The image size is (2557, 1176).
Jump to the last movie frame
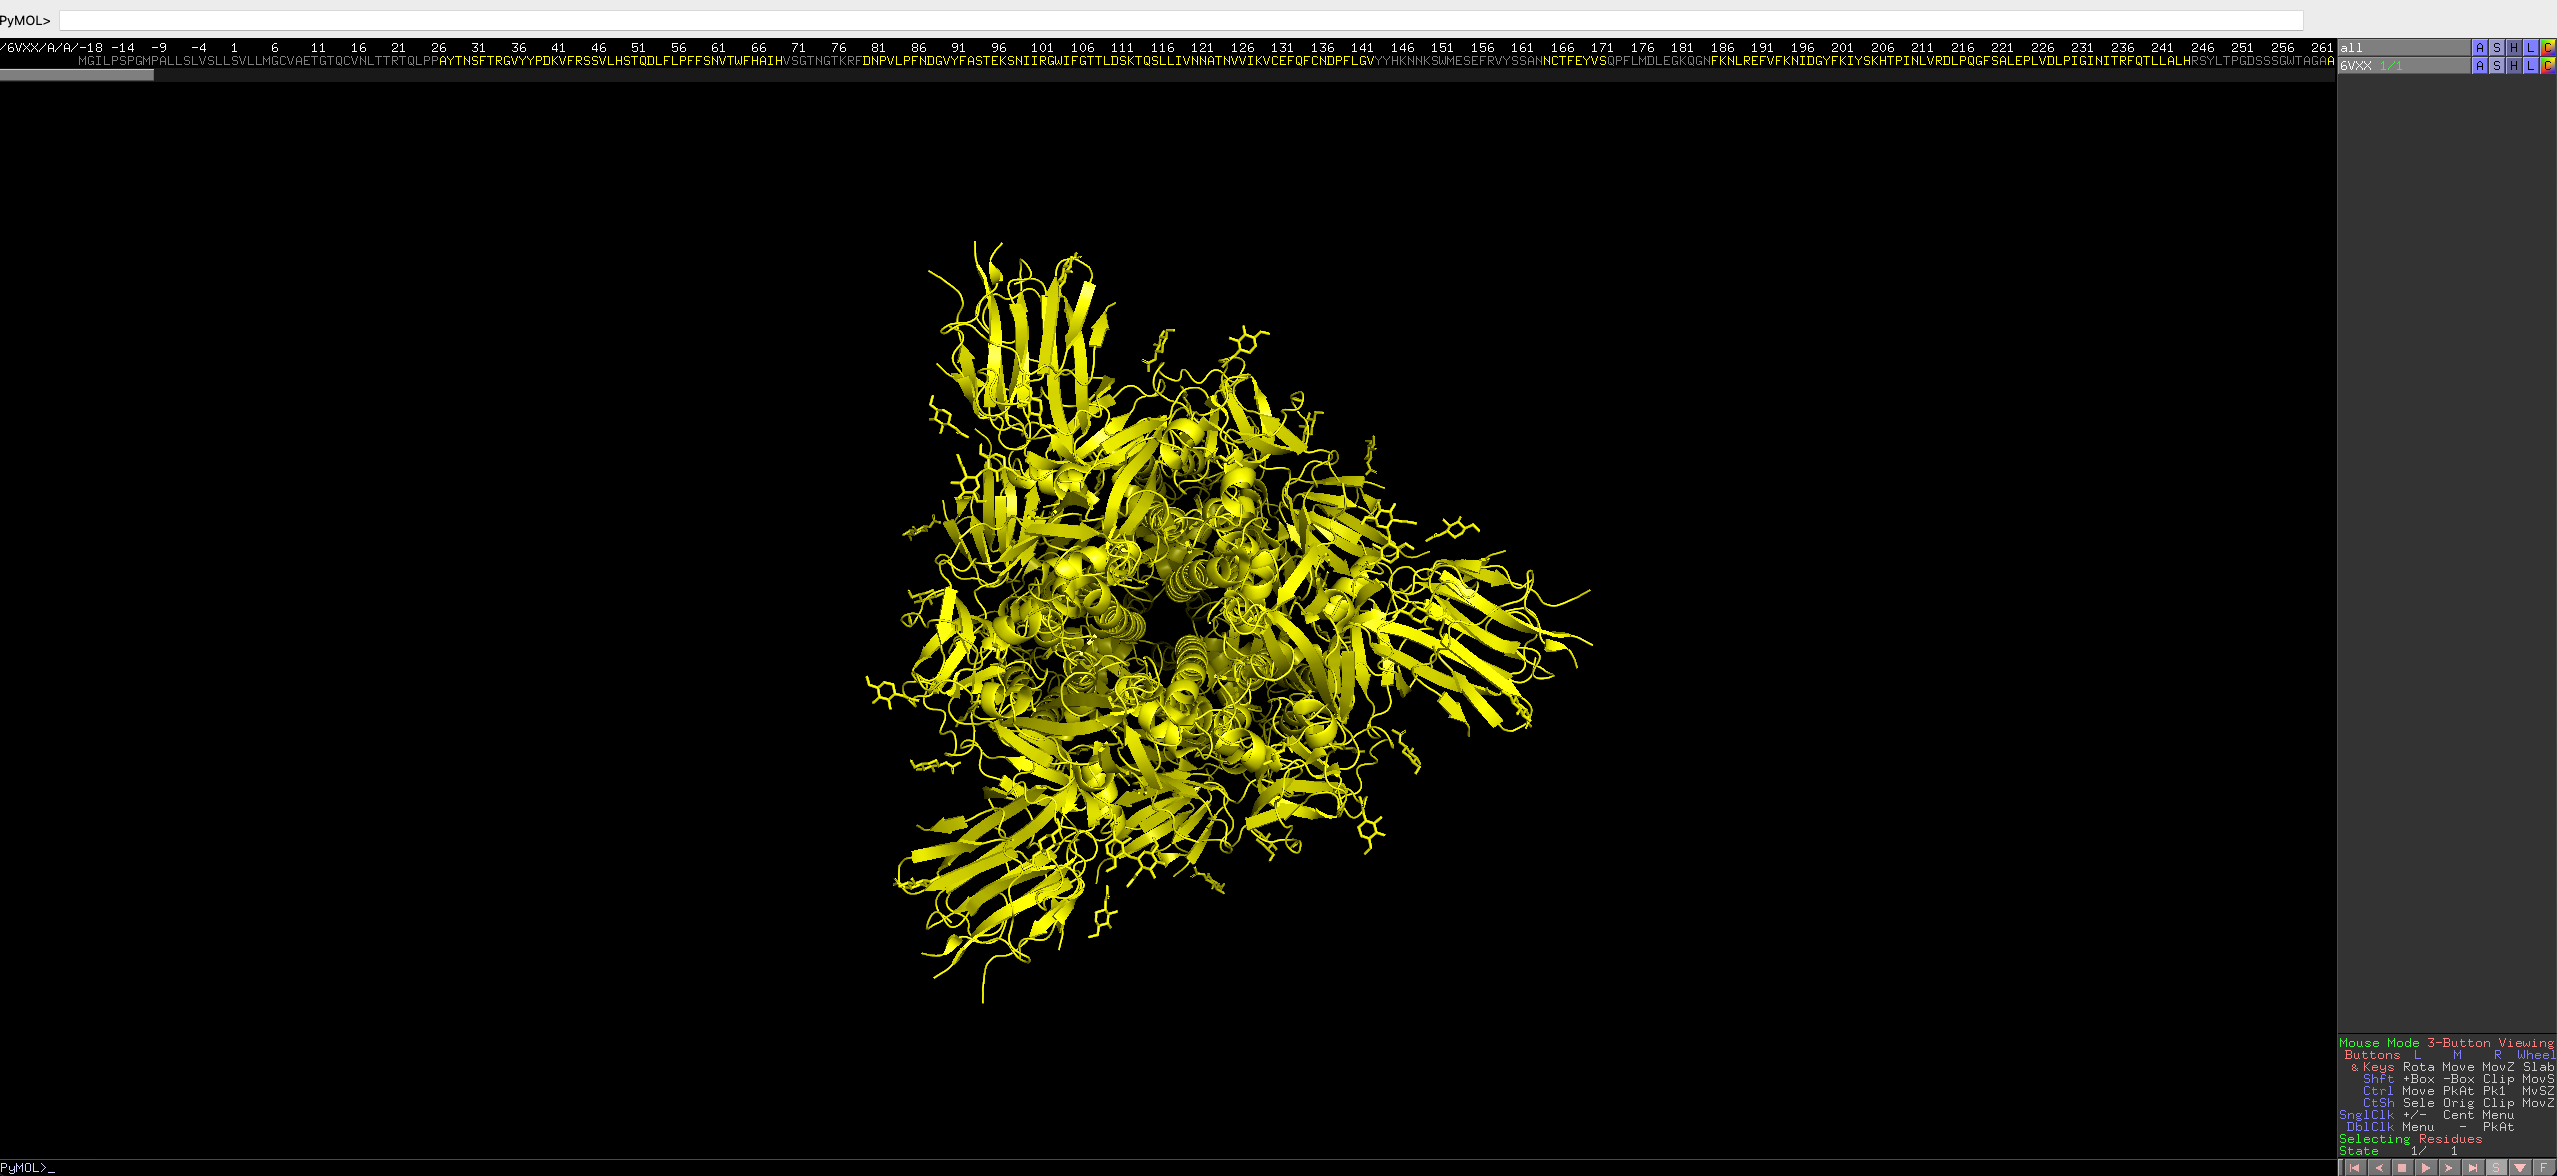point(2474,1168)
